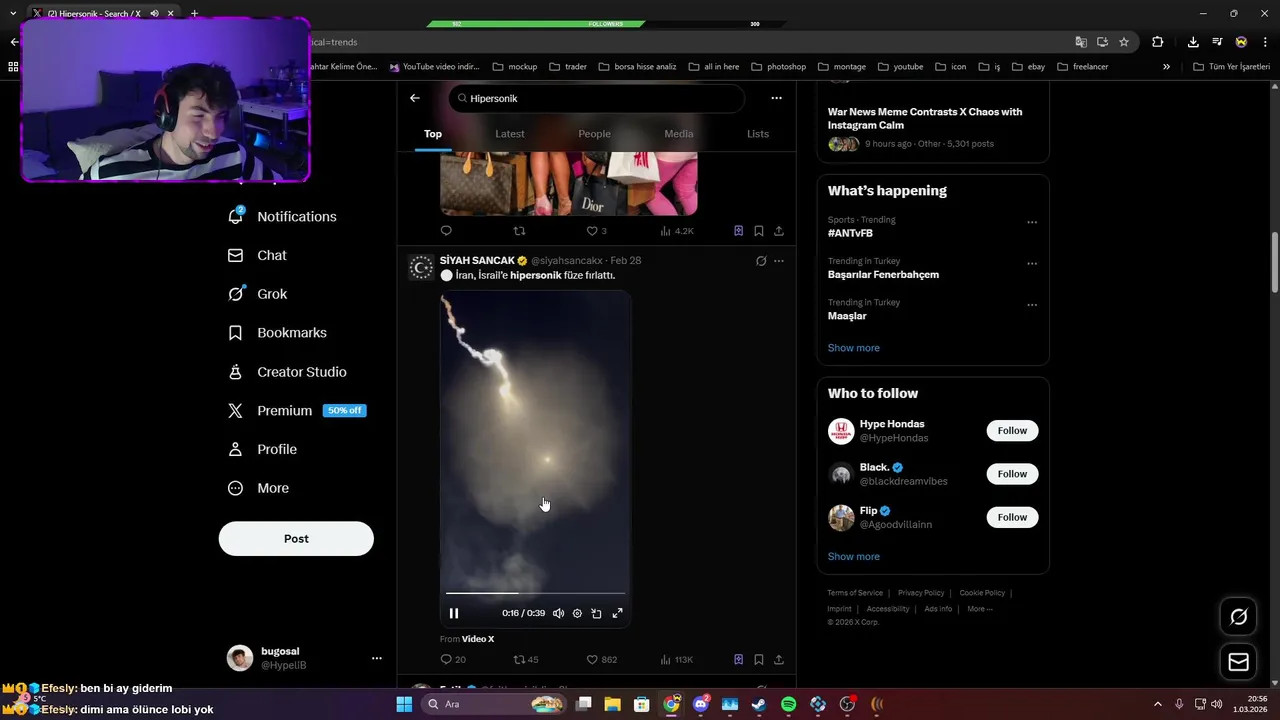Screen dimensions: 1280x720
Task: Click the white Post button
Action: click(296, 538)
